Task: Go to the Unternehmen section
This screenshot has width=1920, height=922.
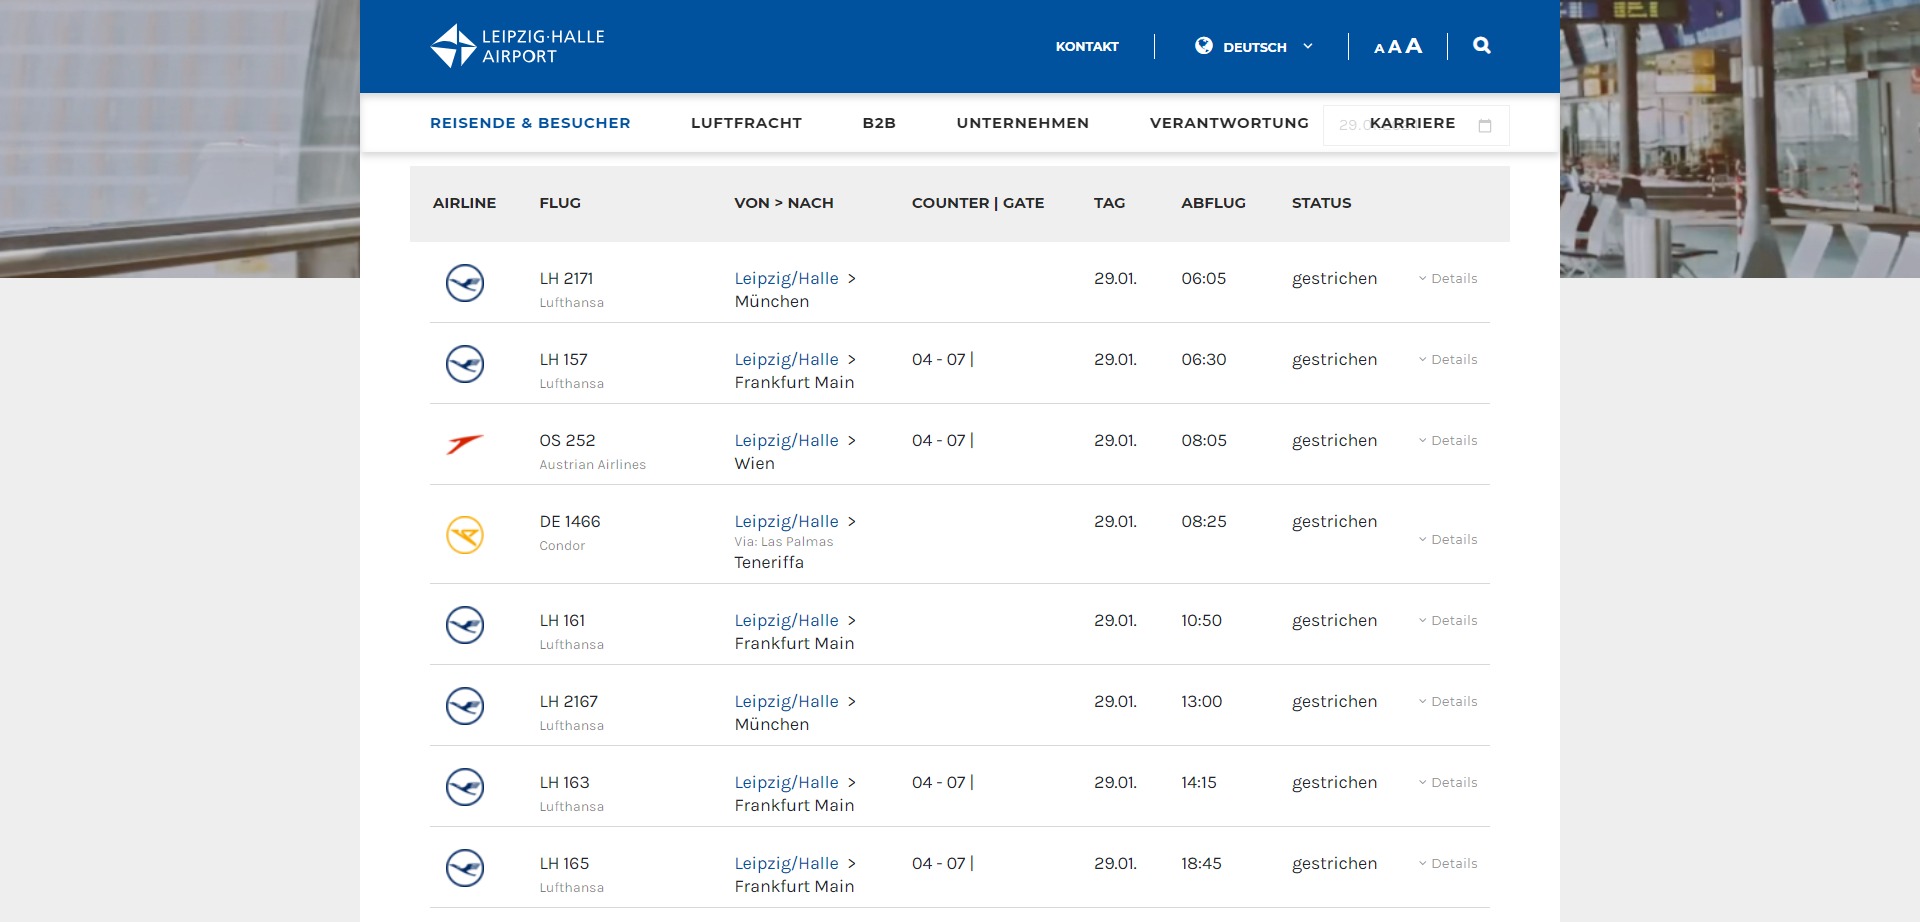Action: point(1022,123)
